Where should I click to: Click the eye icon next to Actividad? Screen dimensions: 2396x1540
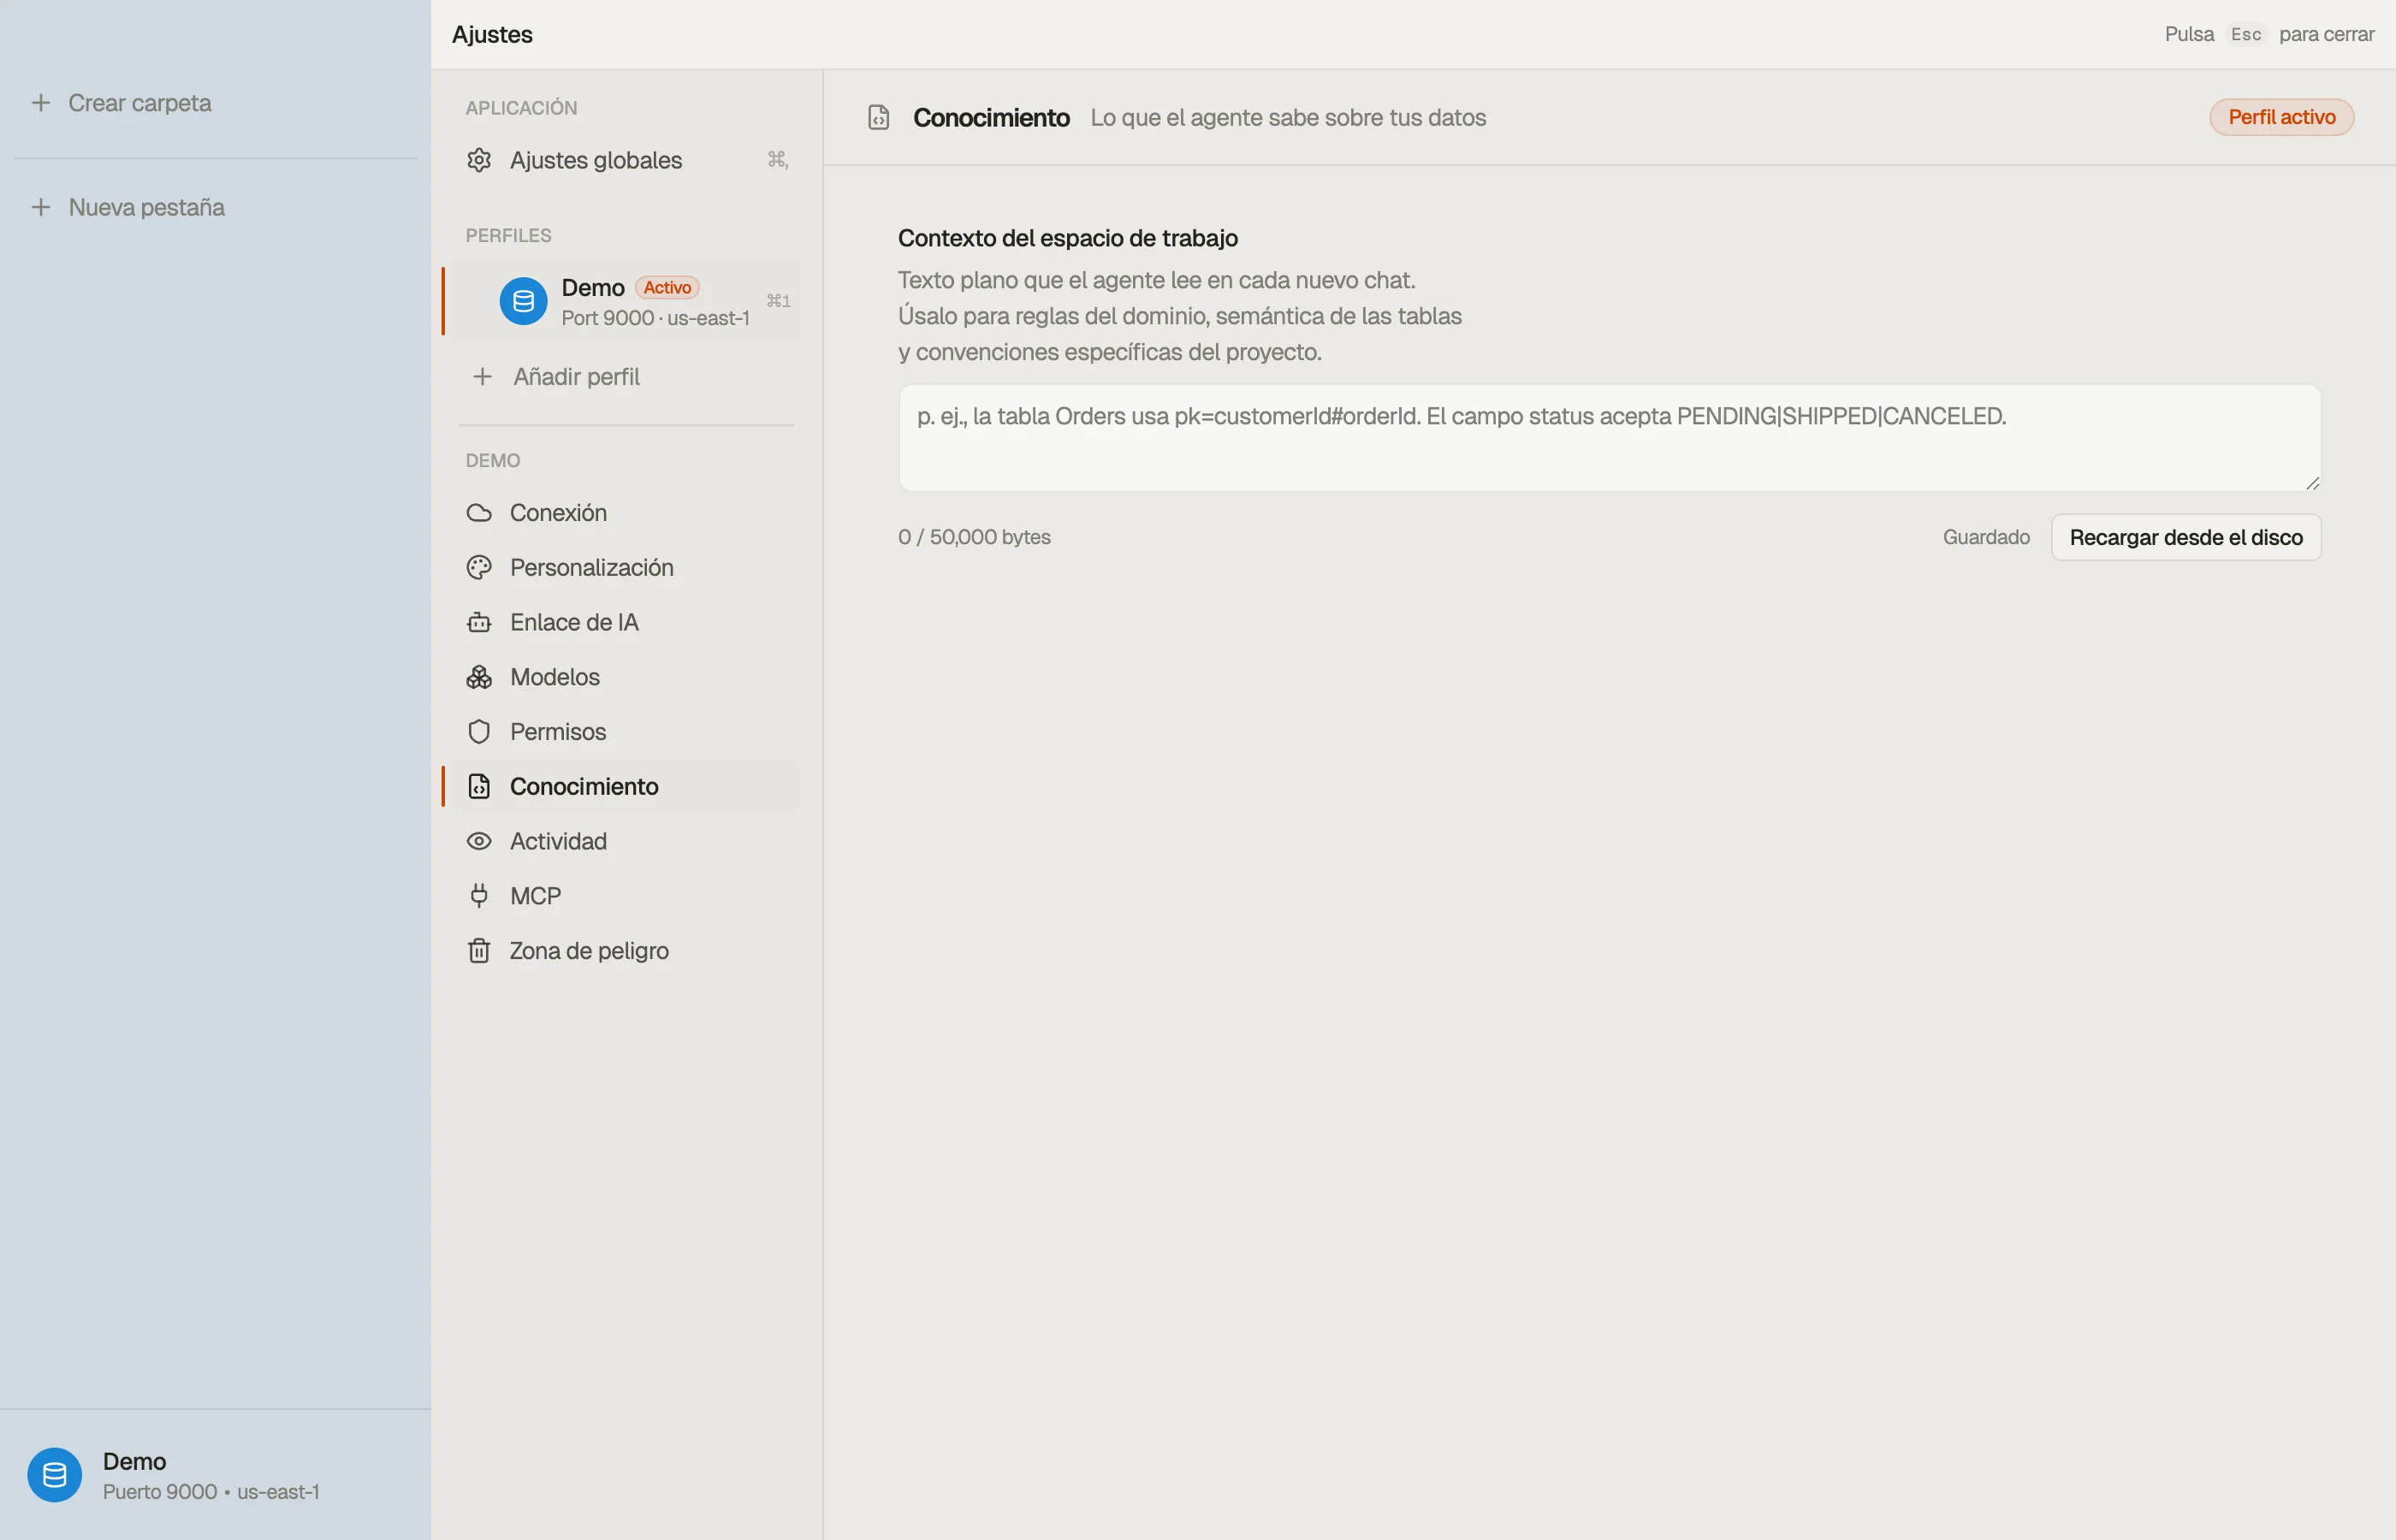point(479,841)
